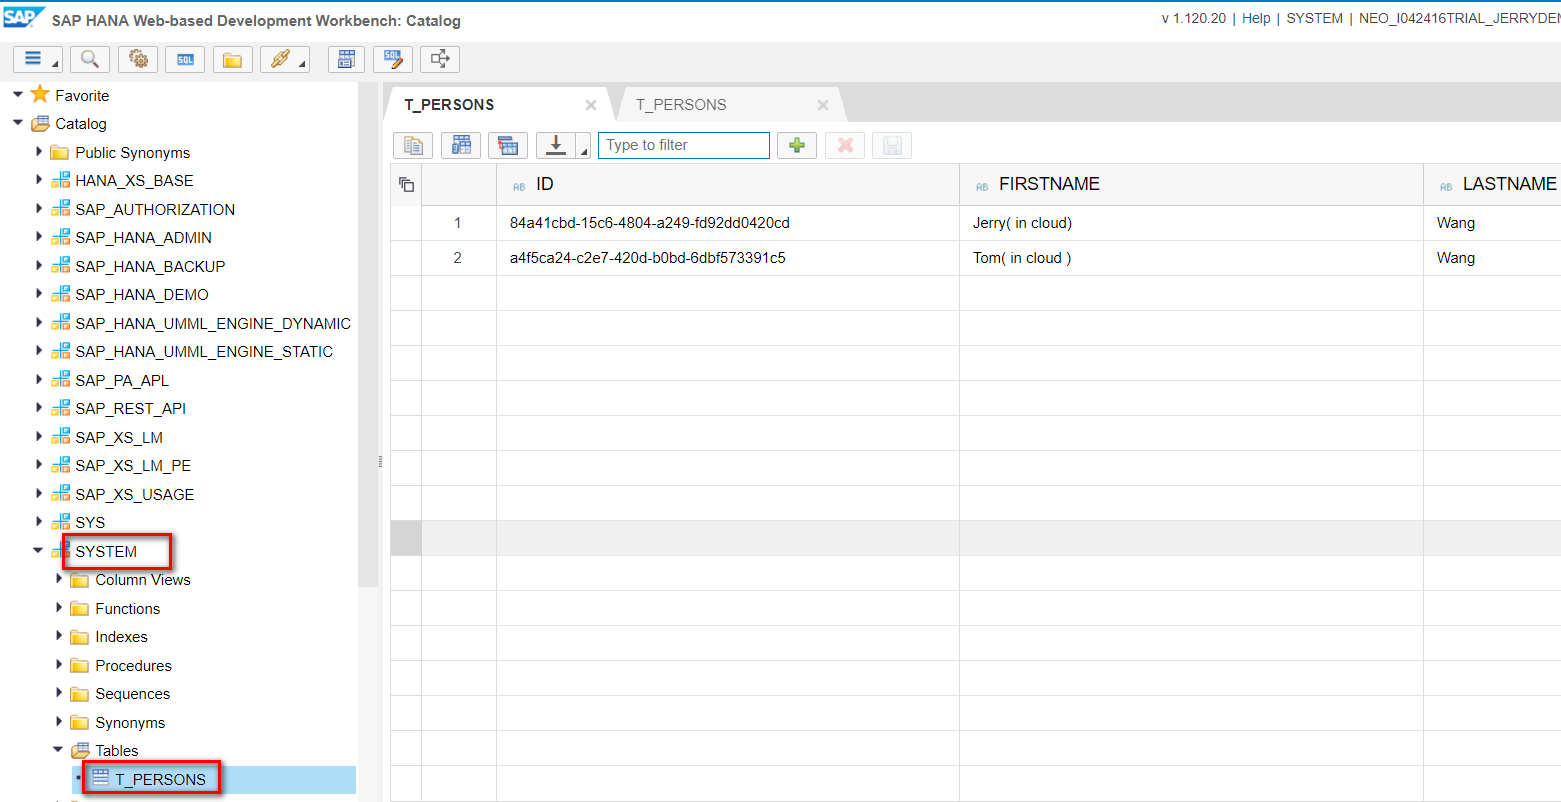Expand the Procedures folder
The width and height of the screenshot is (1561, 802).
tap(58, 665)
